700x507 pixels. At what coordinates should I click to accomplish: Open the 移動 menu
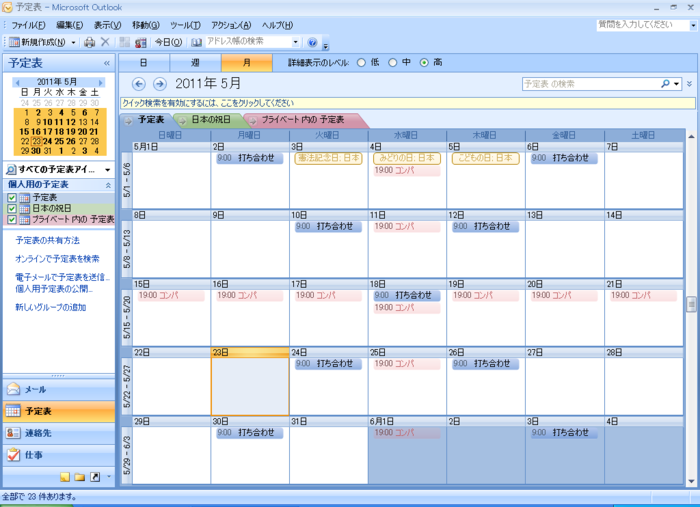[x=146, y=25]
